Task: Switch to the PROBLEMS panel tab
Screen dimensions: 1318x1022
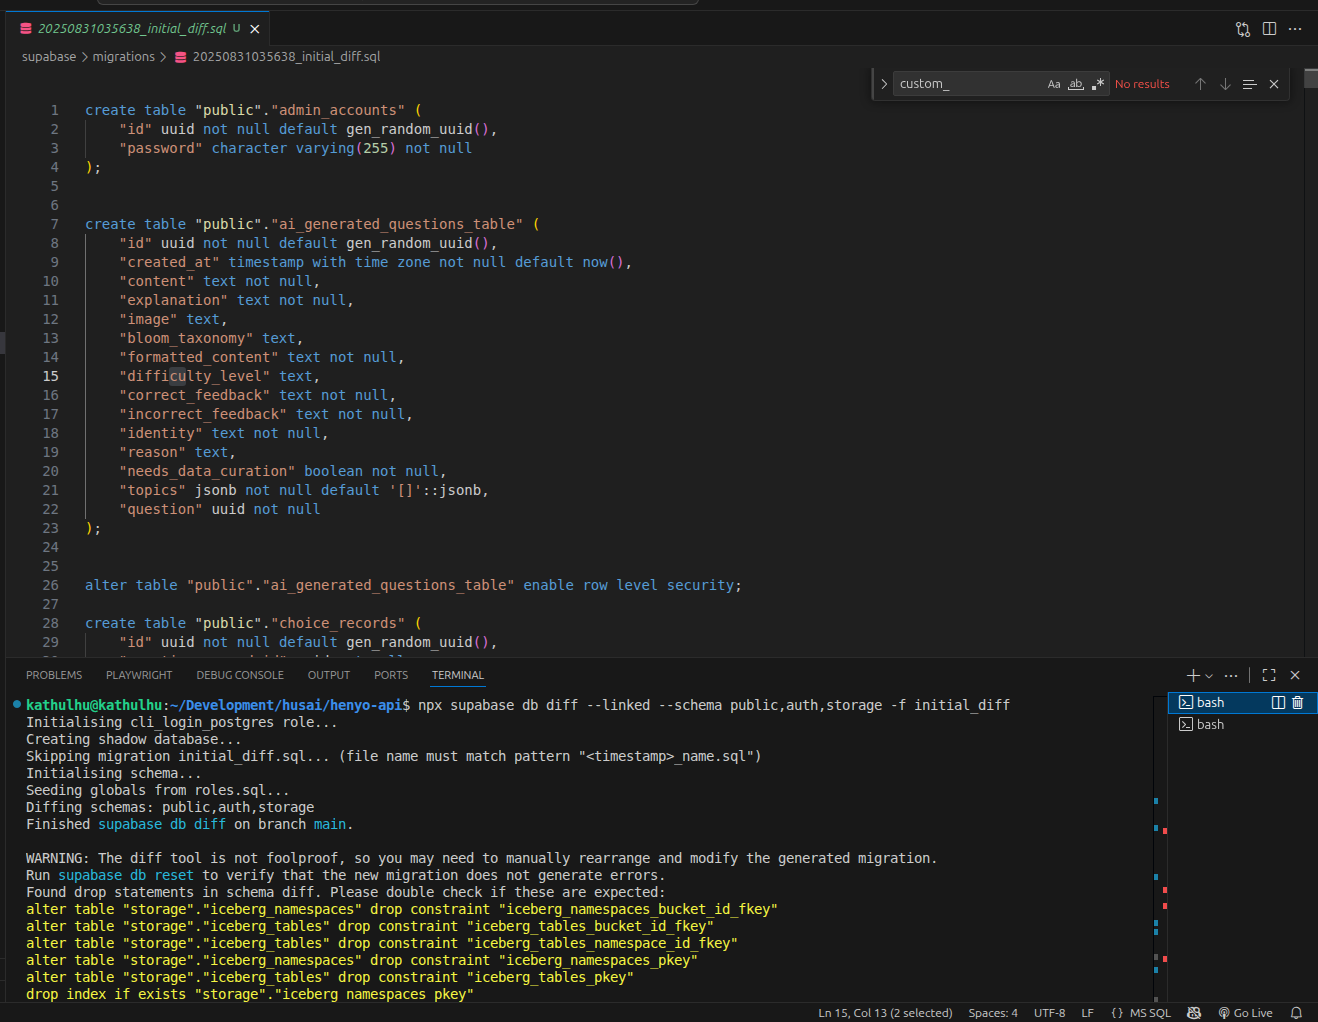Action: (x=54, y=675)
